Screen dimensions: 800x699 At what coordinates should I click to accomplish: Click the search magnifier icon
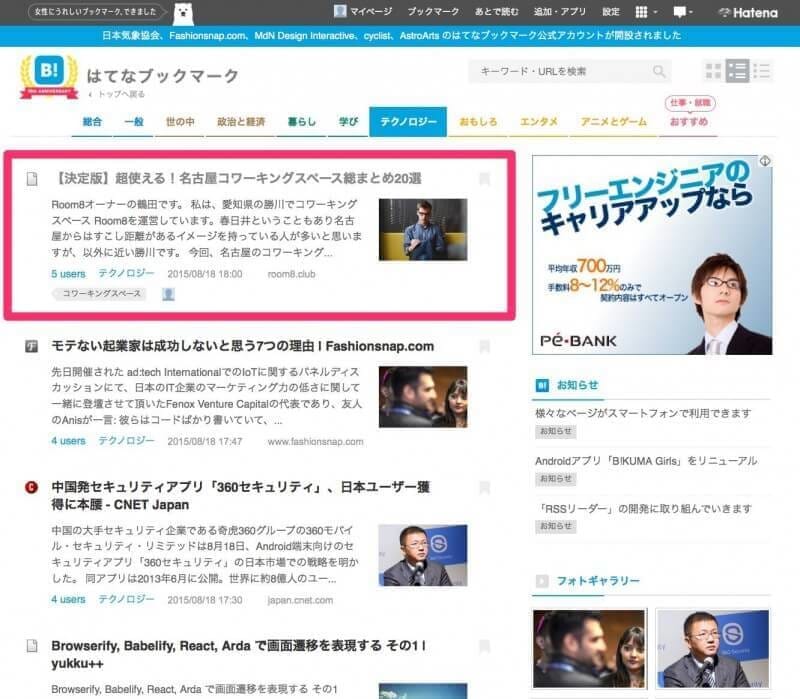(659, 72)
